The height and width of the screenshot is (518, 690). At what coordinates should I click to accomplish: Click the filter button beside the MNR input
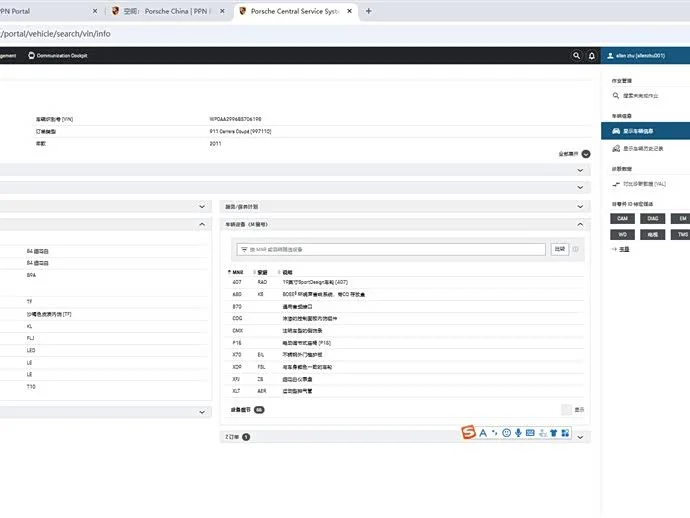560,249
